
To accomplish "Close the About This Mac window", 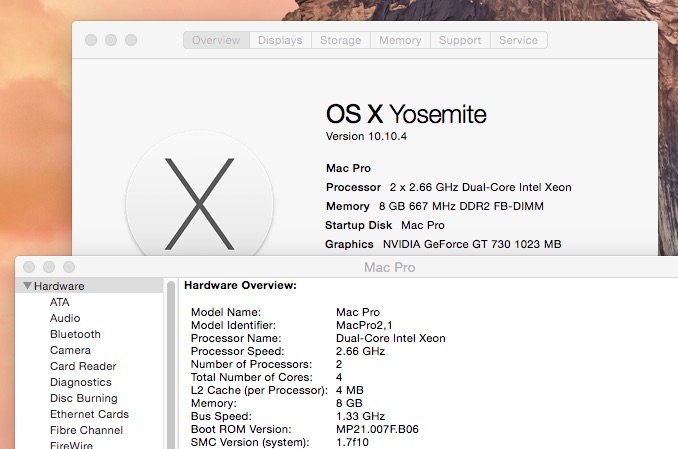I will pyautogui.click(x=91, y=40).
